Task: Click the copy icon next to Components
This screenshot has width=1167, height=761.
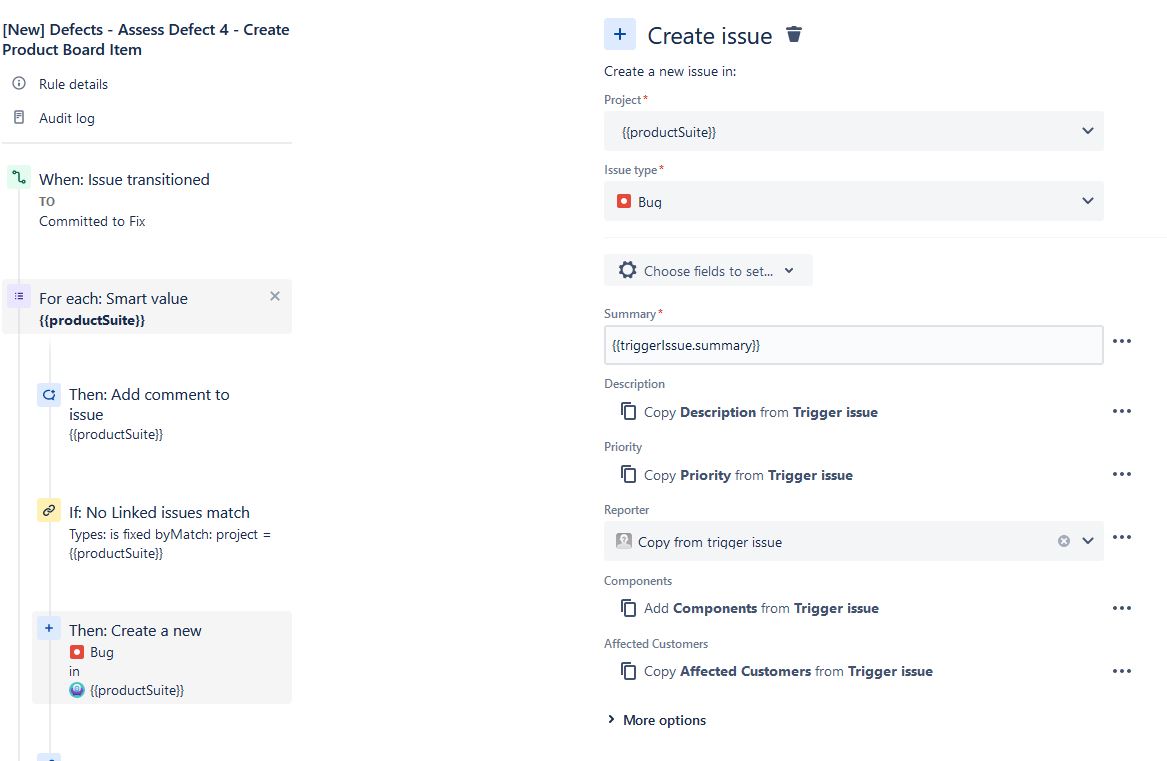Action: pyautogui.click(x=628, y=608)
